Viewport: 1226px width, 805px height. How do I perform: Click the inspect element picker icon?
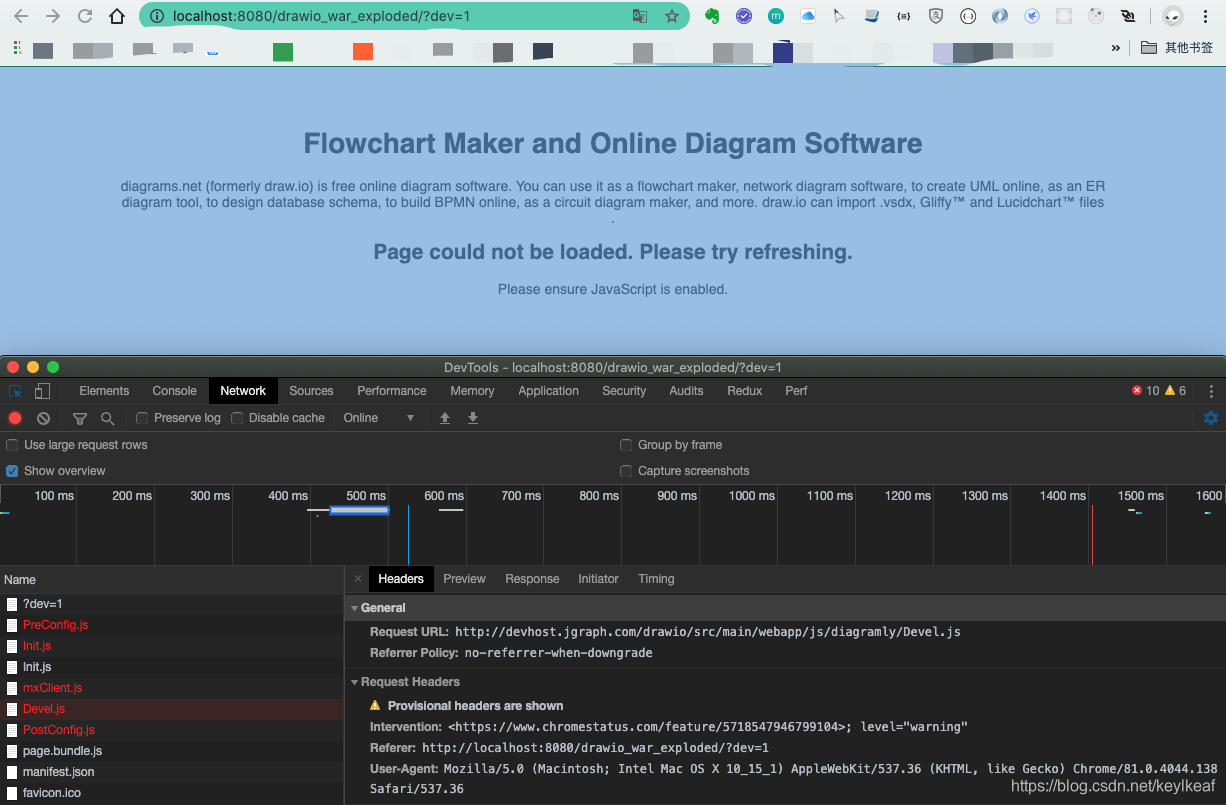tap(16, 391)
